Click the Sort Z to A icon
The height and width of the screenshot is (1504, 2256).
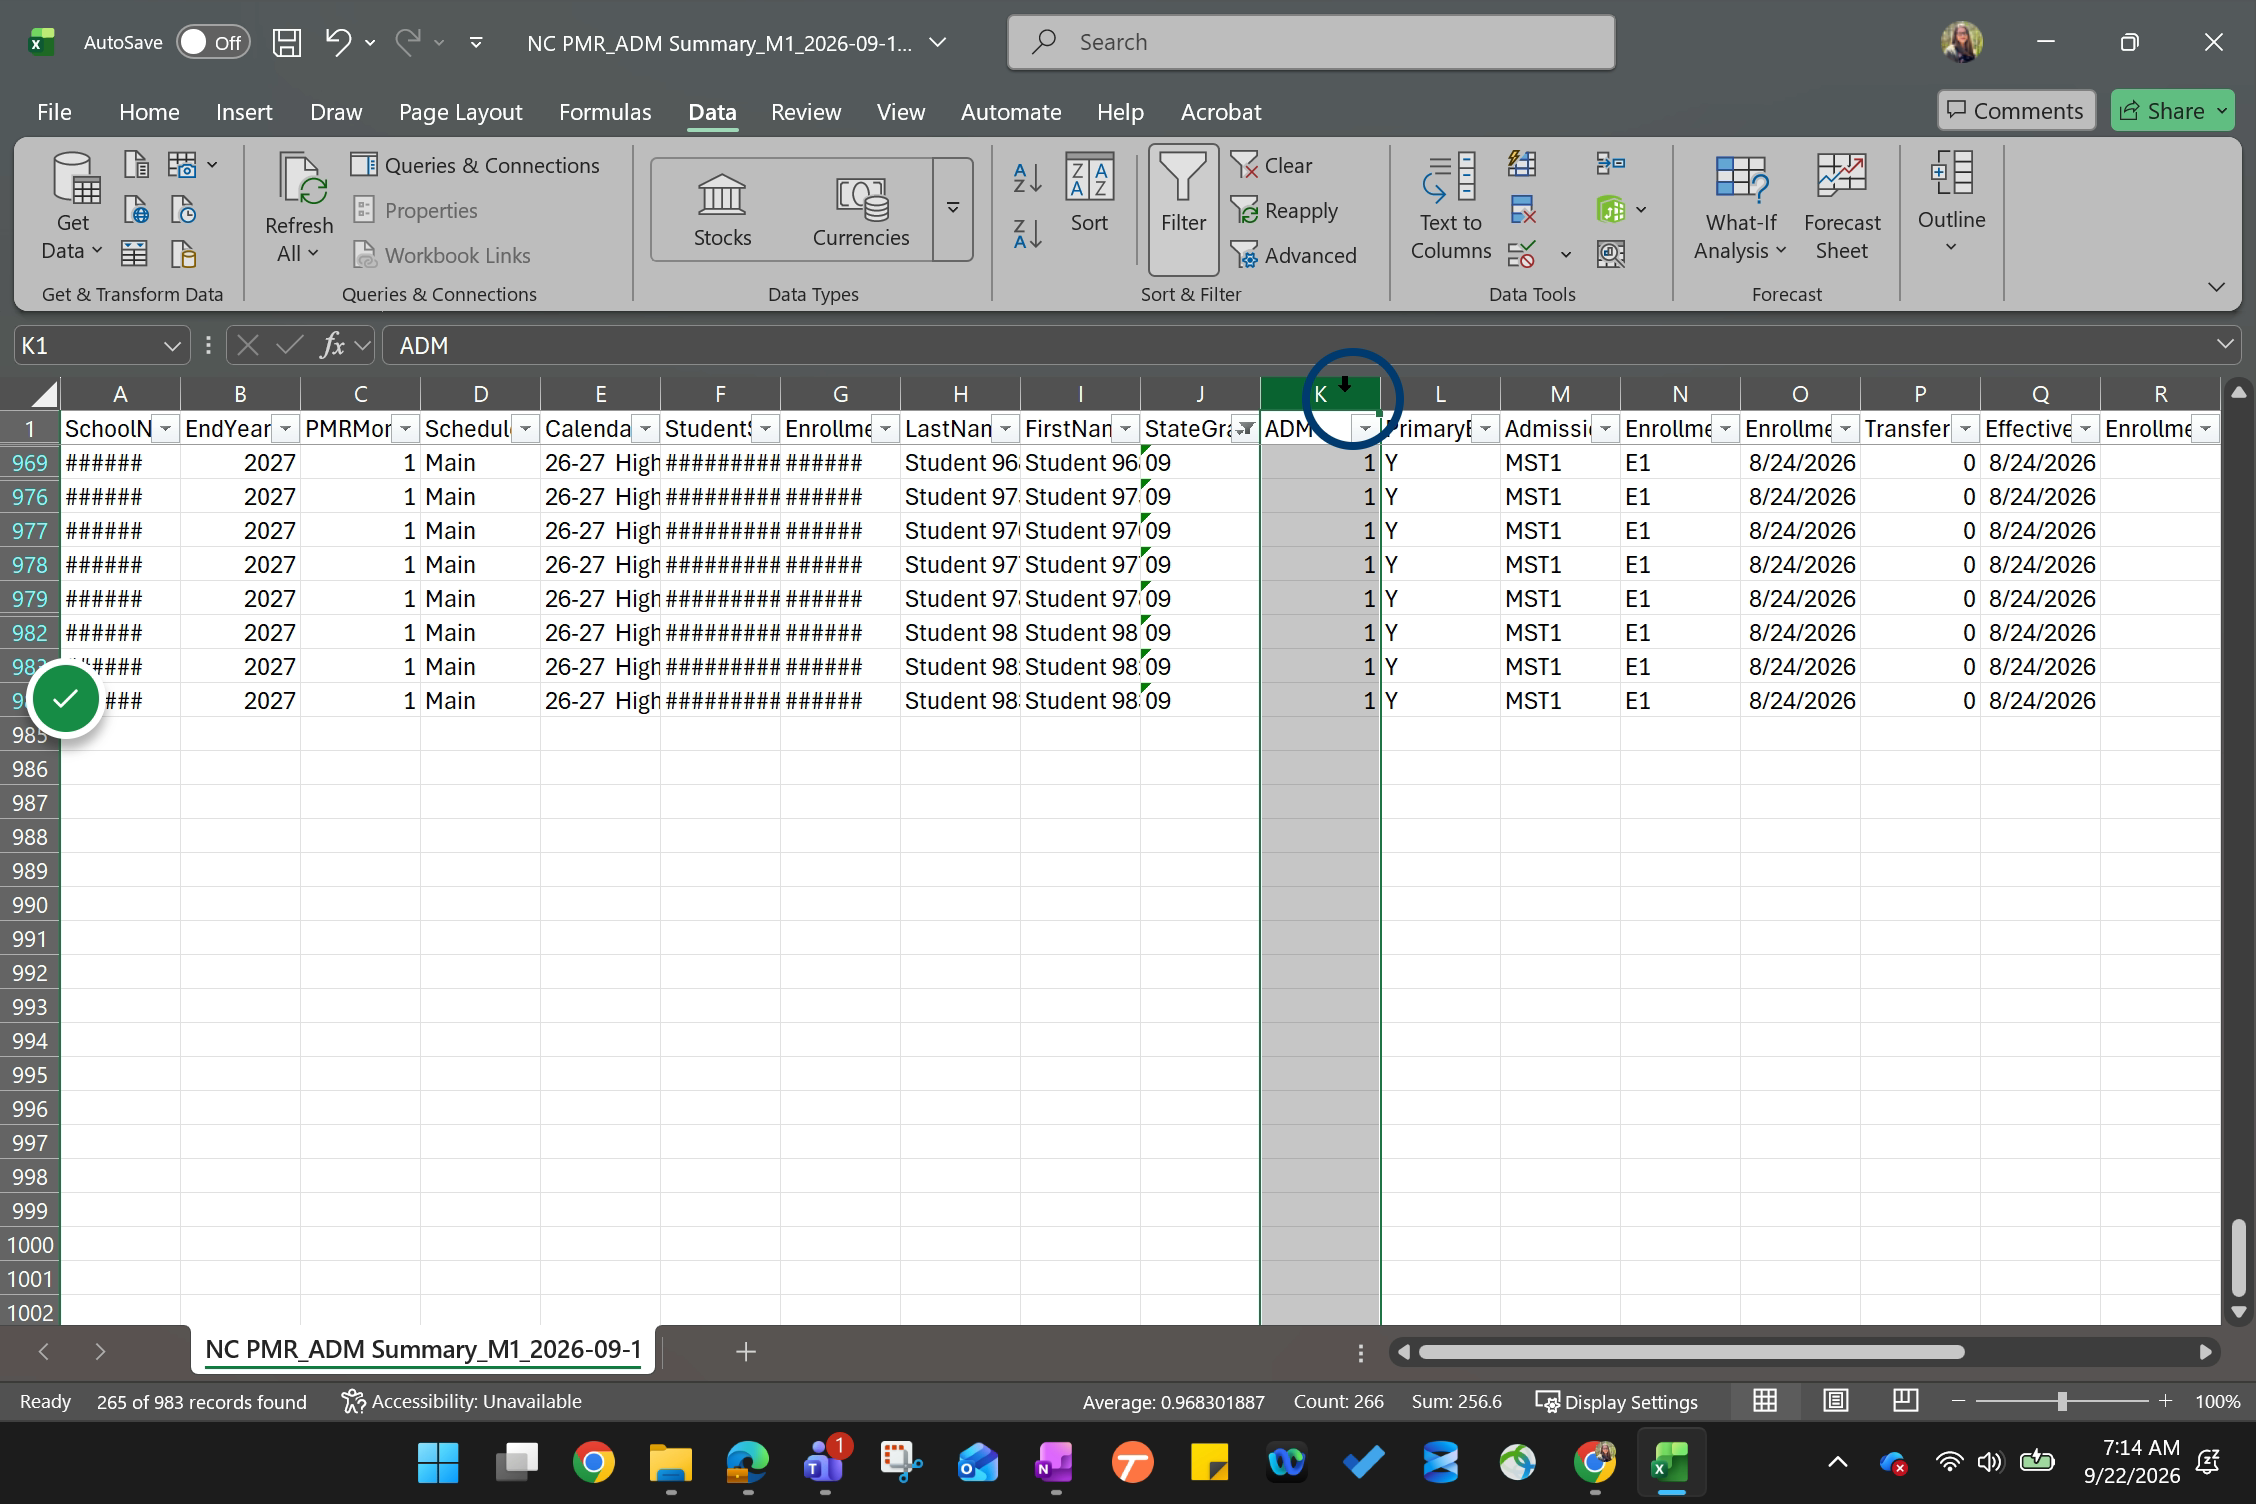click(x=1027, y=234)
